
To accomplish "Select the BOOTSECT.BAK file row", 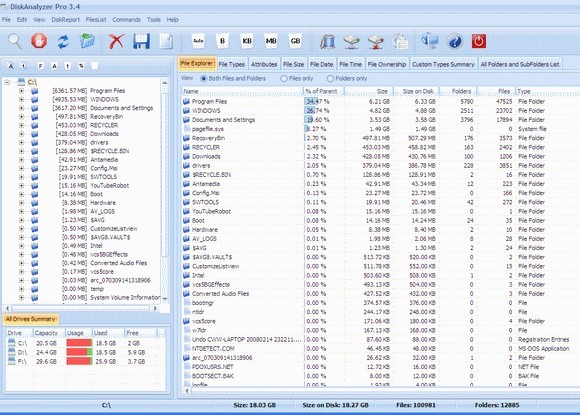I will click(381, 376).
